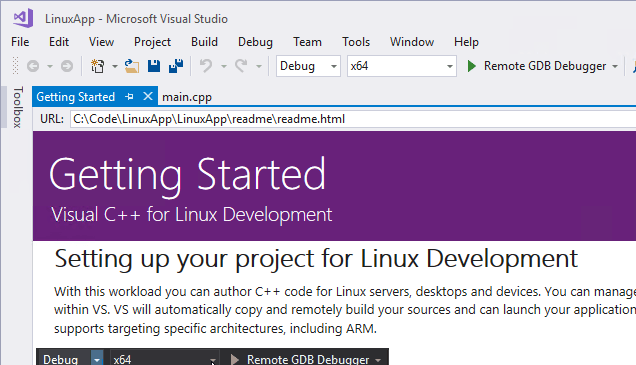
Task: Open the Debug configuration dropdown
Action: click(308, 66)
